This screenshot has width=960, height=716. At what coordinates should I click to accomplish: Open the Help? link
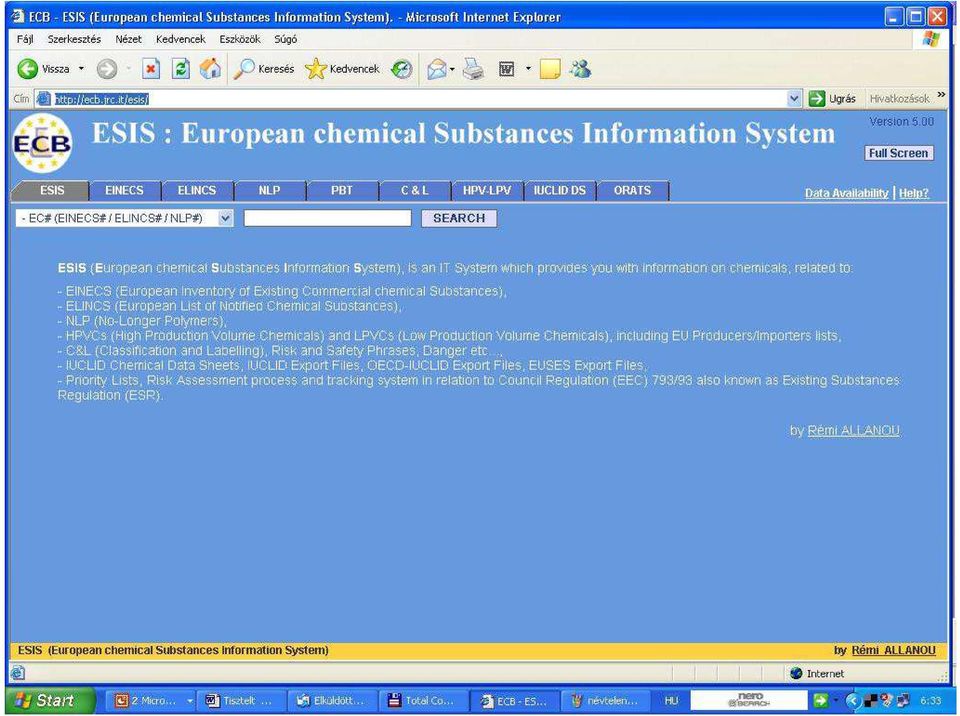point(913,193)
